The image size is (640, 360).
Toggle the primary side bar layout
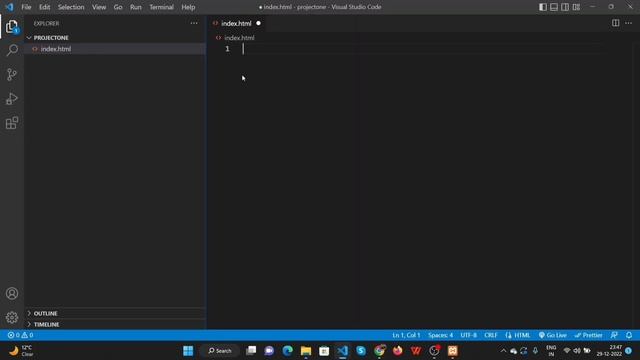pyautogui.click(x=543, y=7)
